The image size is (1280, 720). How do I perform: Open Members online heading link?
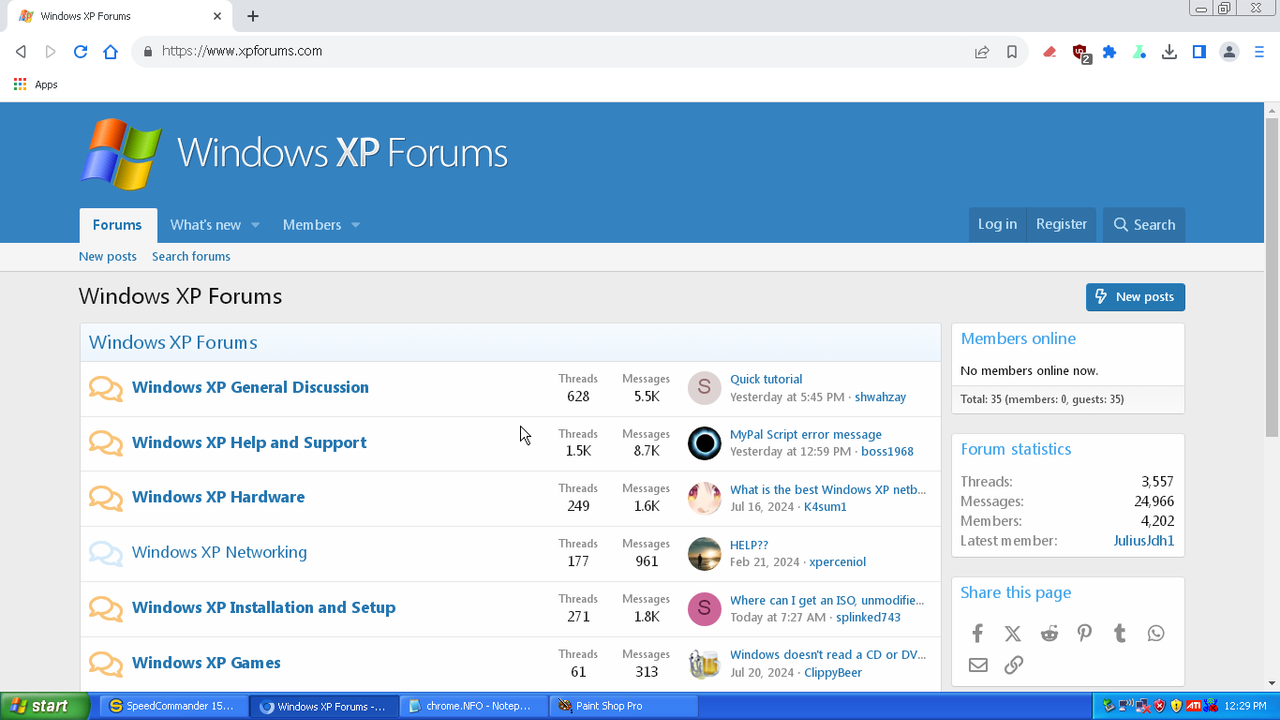(1018, 339)
